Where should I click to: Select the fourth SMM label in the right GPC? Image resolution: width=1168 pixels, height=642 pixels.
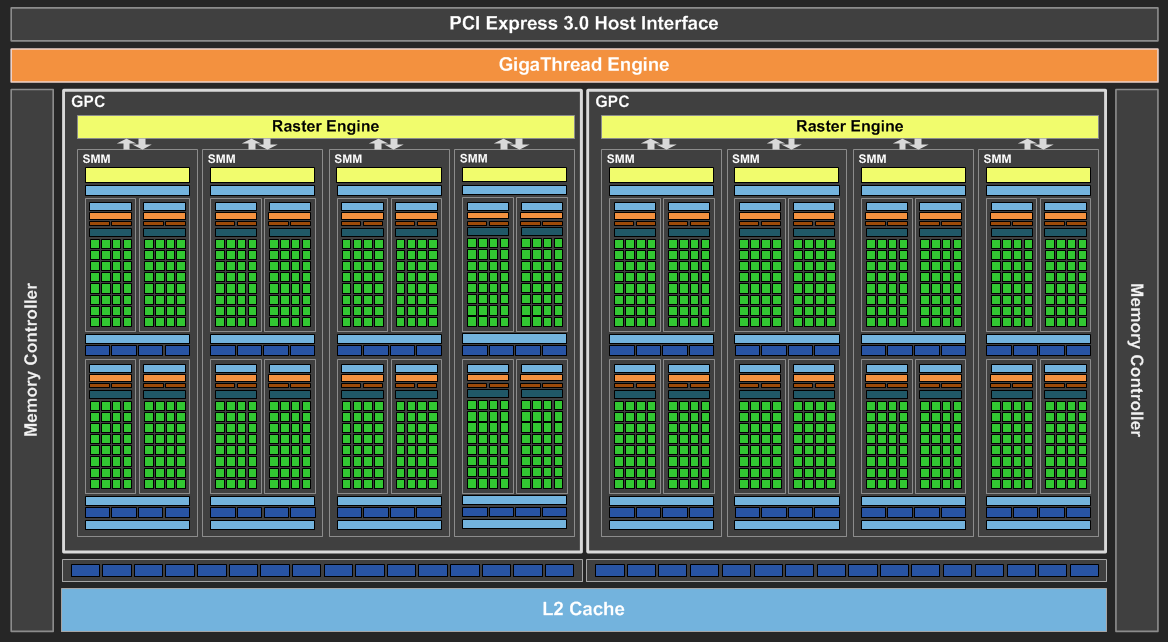pos(997,159)
